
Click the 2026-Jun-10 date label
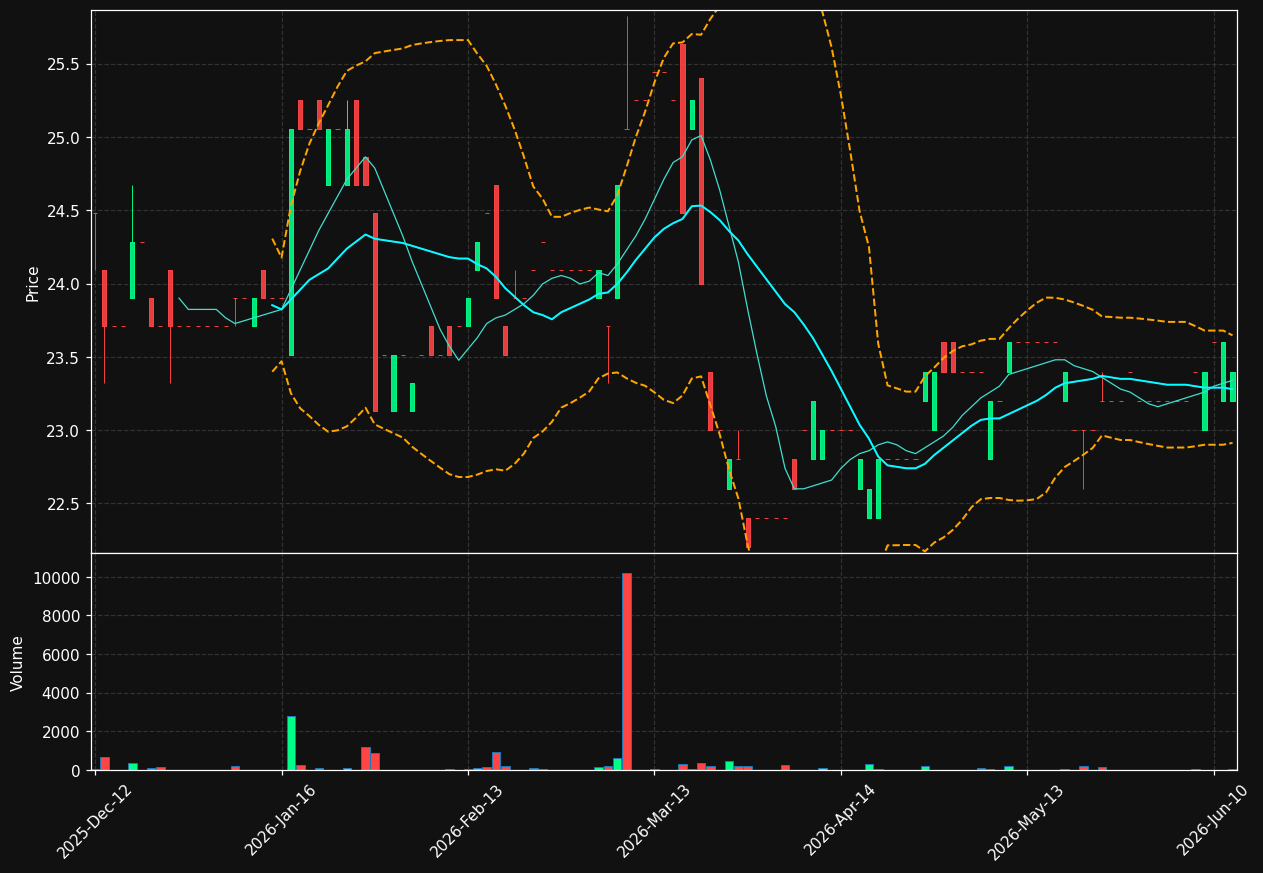pos(1213,821)
